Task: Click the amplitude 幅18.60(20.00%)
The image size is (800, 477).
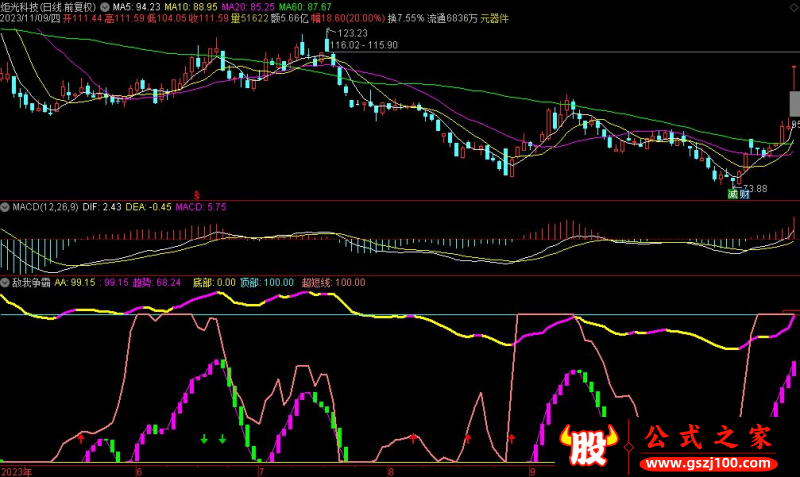Action: pos(348,19)
